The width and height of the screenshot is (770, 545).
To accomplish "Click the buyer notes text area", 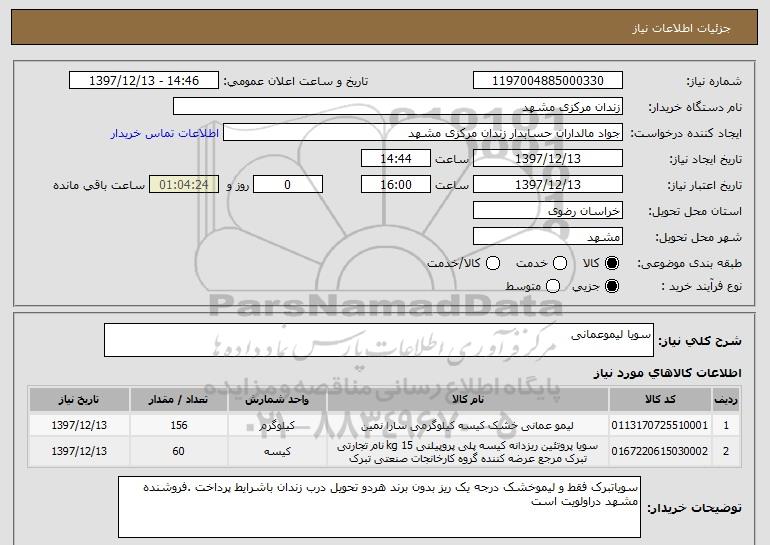I will point(379,507).
